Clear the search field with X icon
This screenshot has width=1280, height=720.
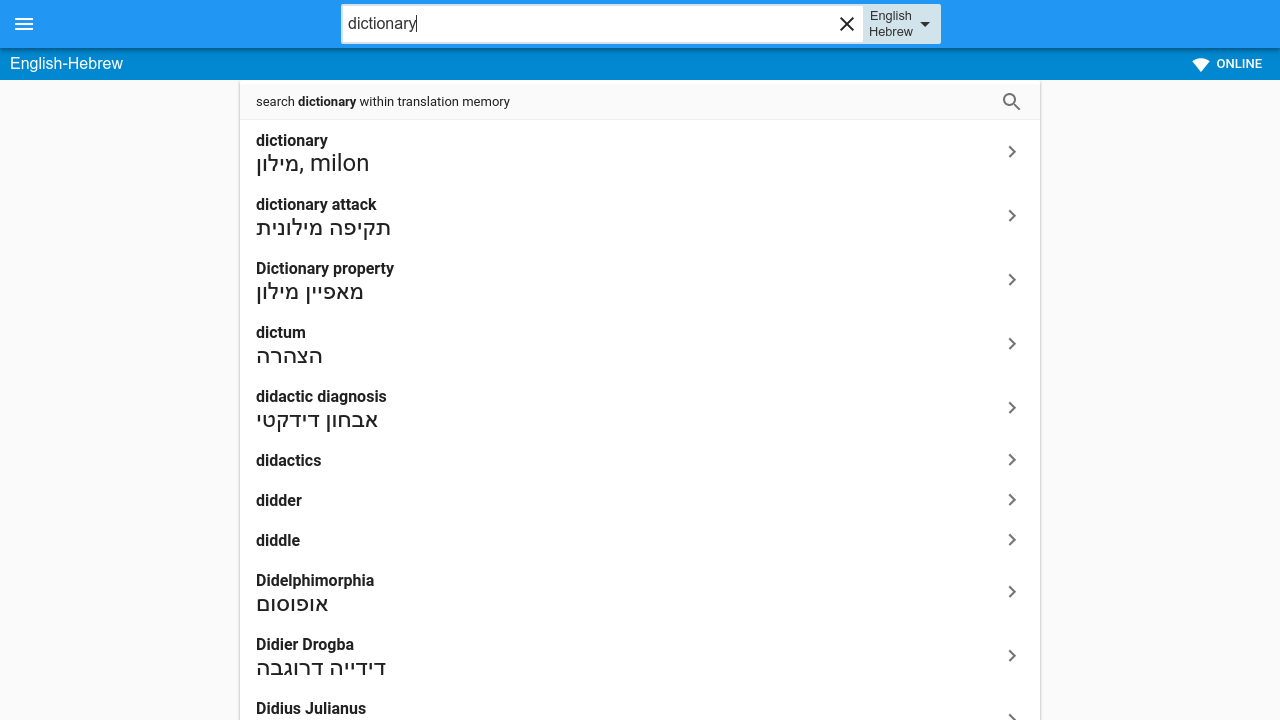pos(847,24)
